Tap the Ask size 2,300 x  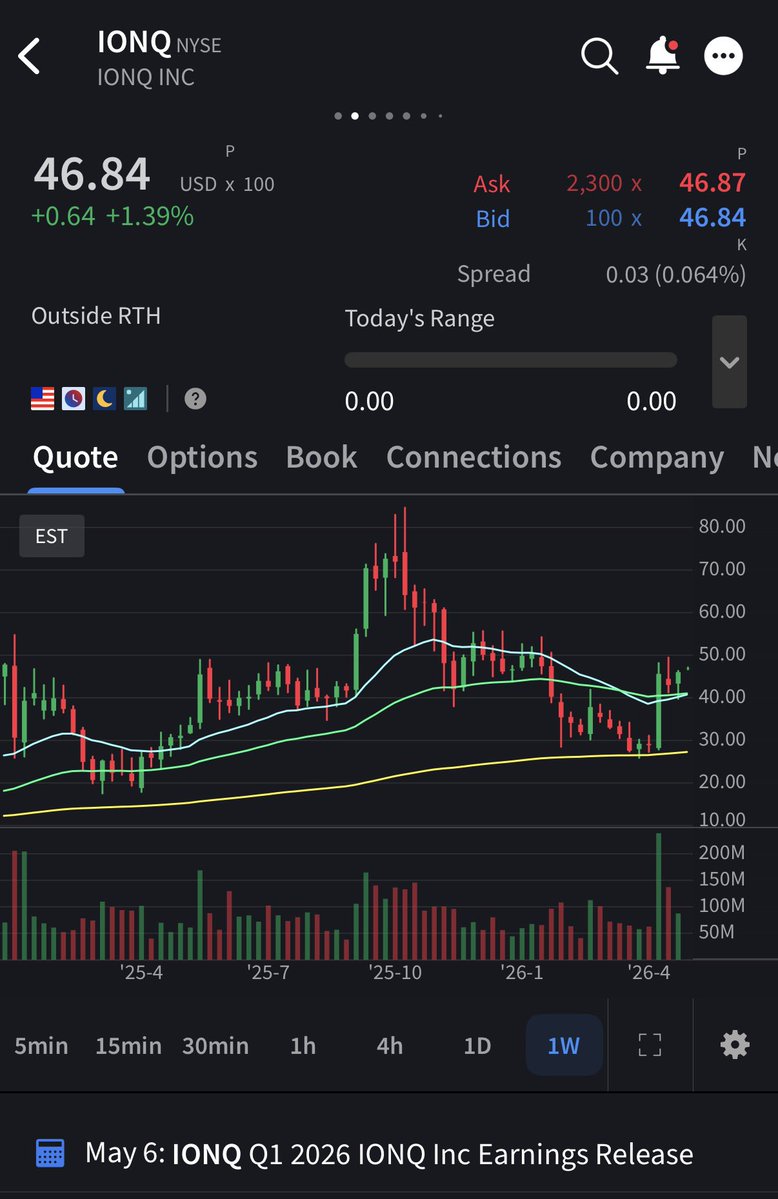coord(604,184)
